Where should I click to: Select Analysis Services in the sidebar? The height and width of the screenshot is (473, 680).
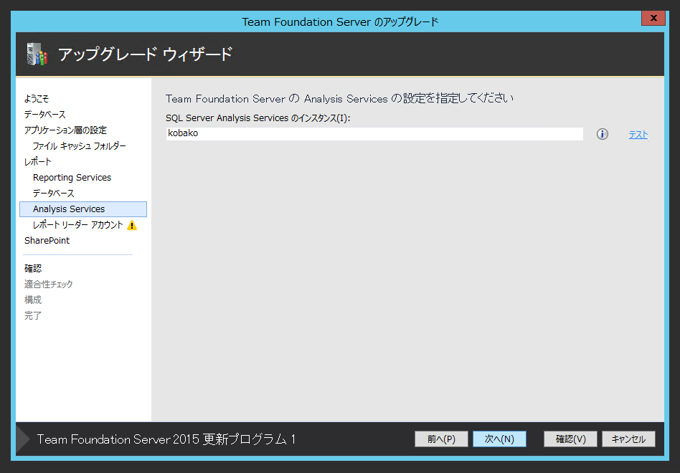[68, 209]
